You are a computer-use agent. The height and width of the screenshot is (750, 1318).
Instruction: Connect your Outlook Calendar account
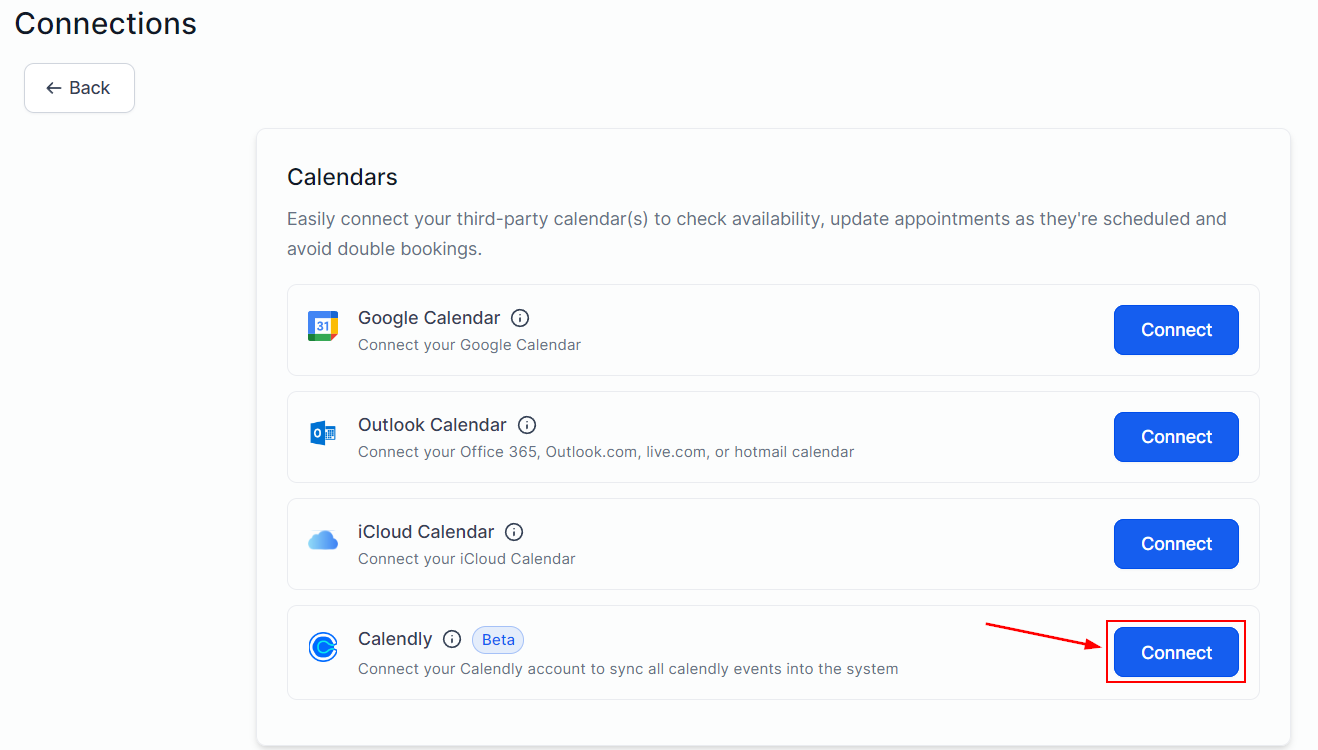point(1176,436)
